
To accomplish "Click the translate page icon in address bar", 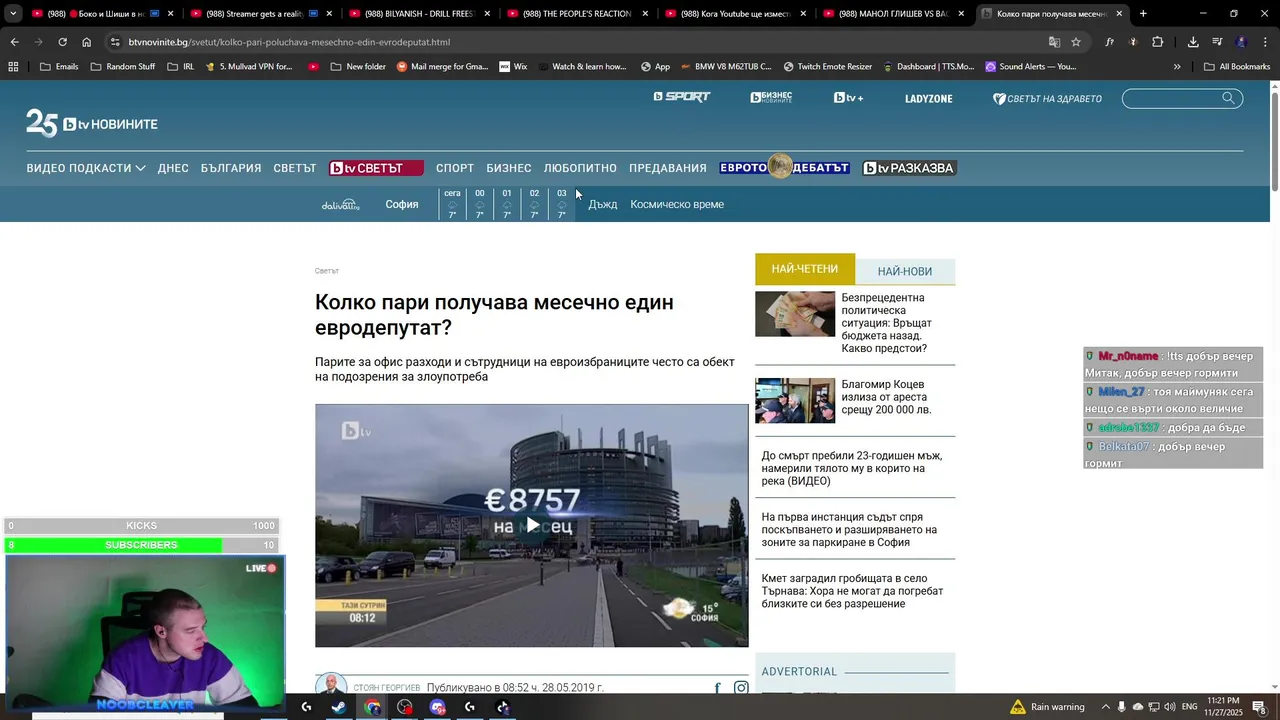I will click(x=1054, y=42).
